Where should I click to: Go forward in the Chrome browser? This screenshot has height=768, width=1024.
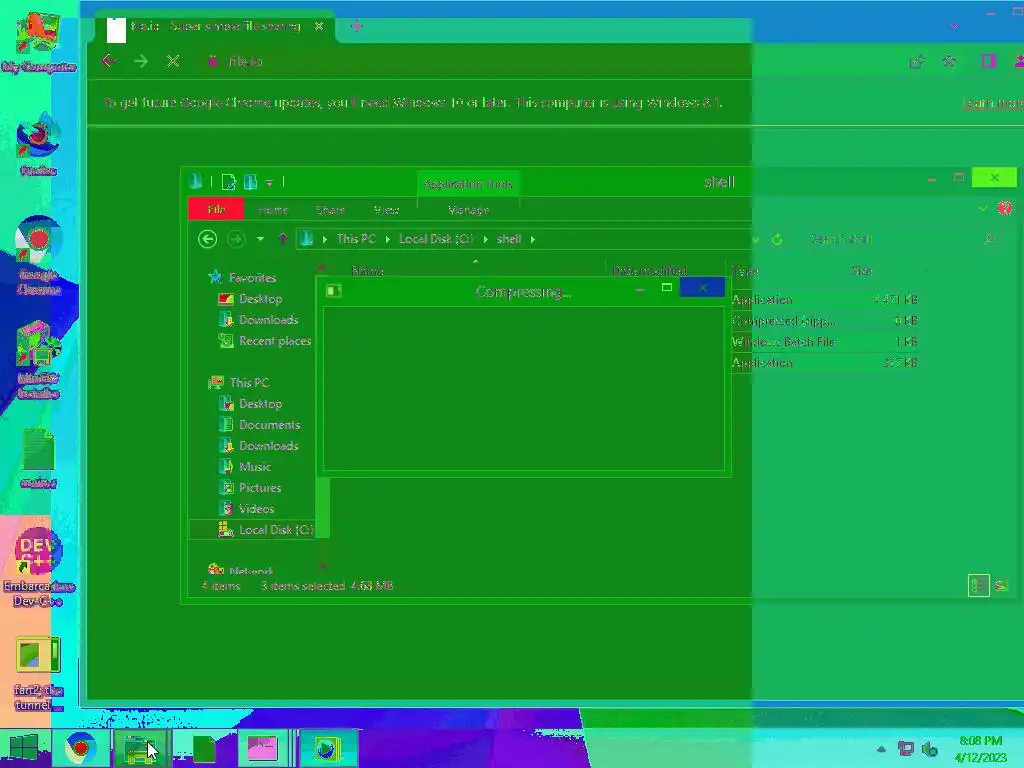point(141,61)
